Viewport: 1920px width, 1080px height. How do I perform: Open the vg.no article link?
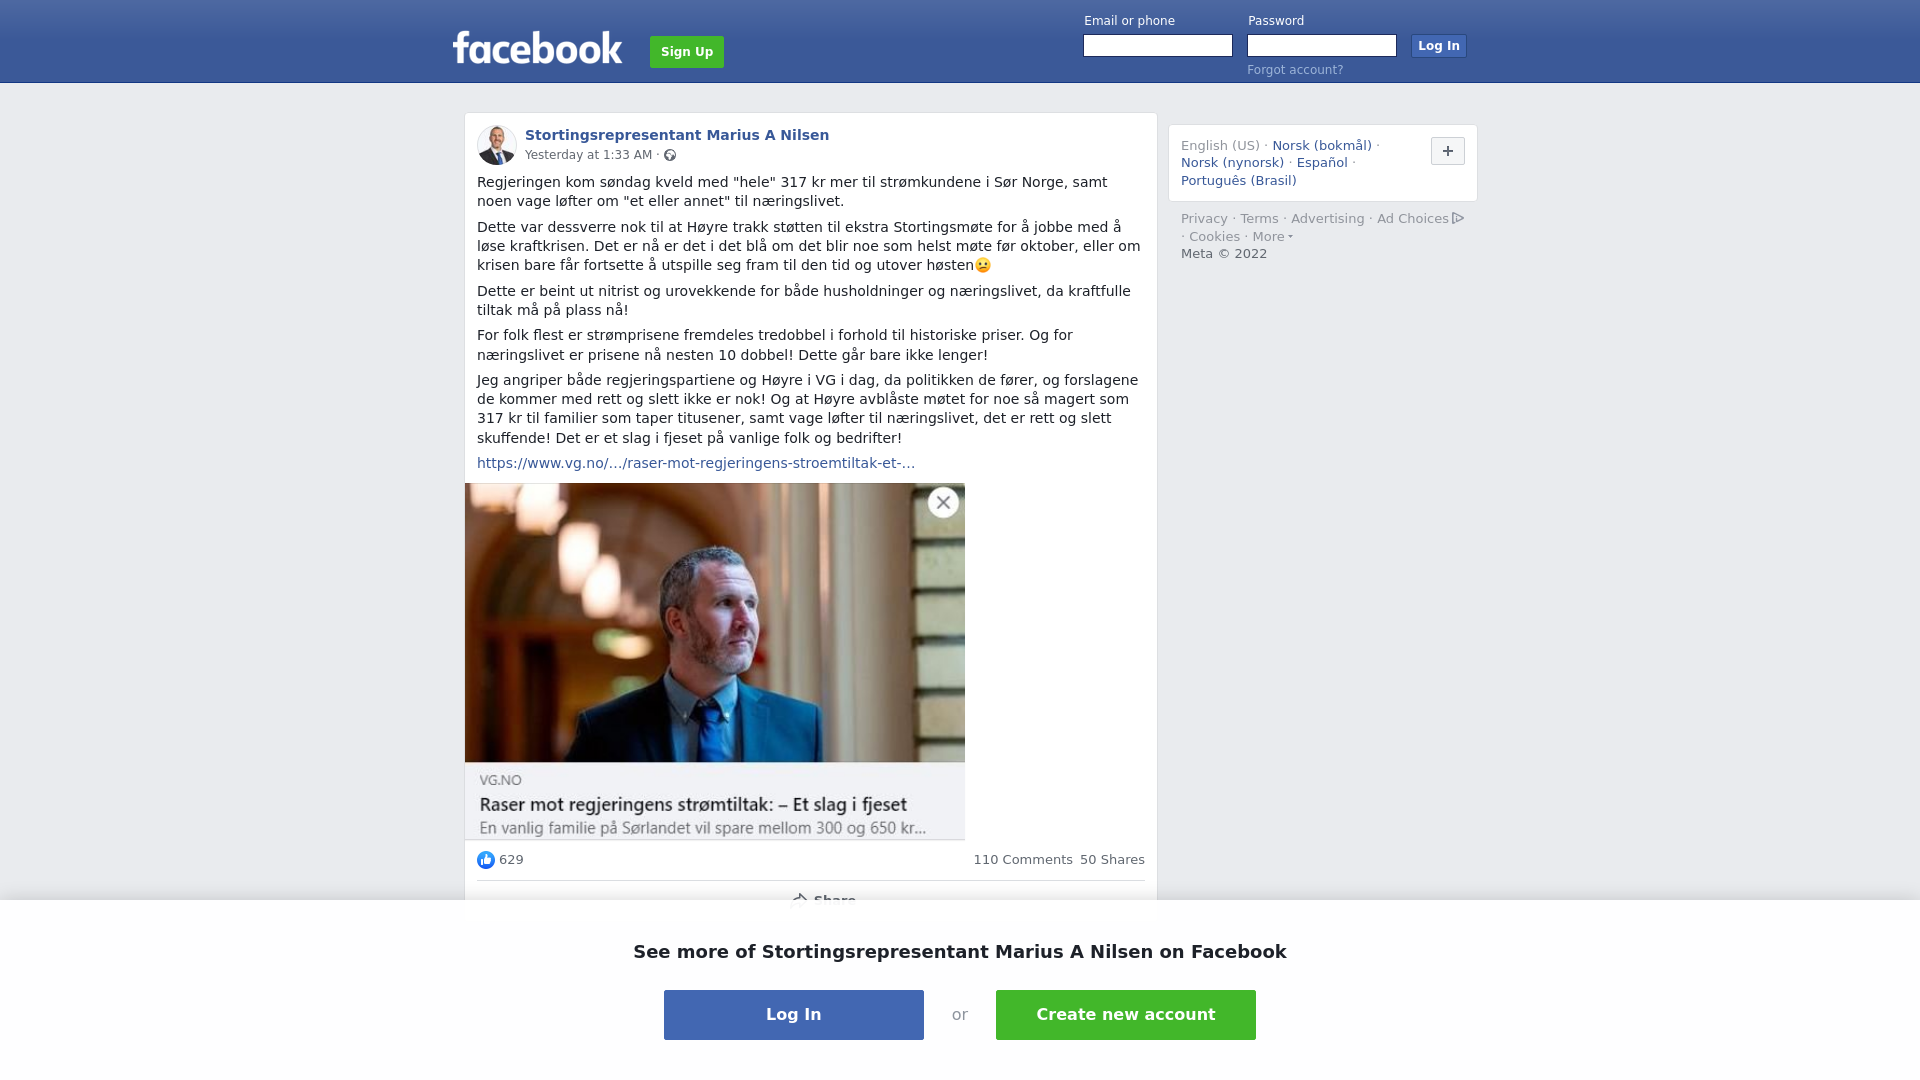click(696, 463)
